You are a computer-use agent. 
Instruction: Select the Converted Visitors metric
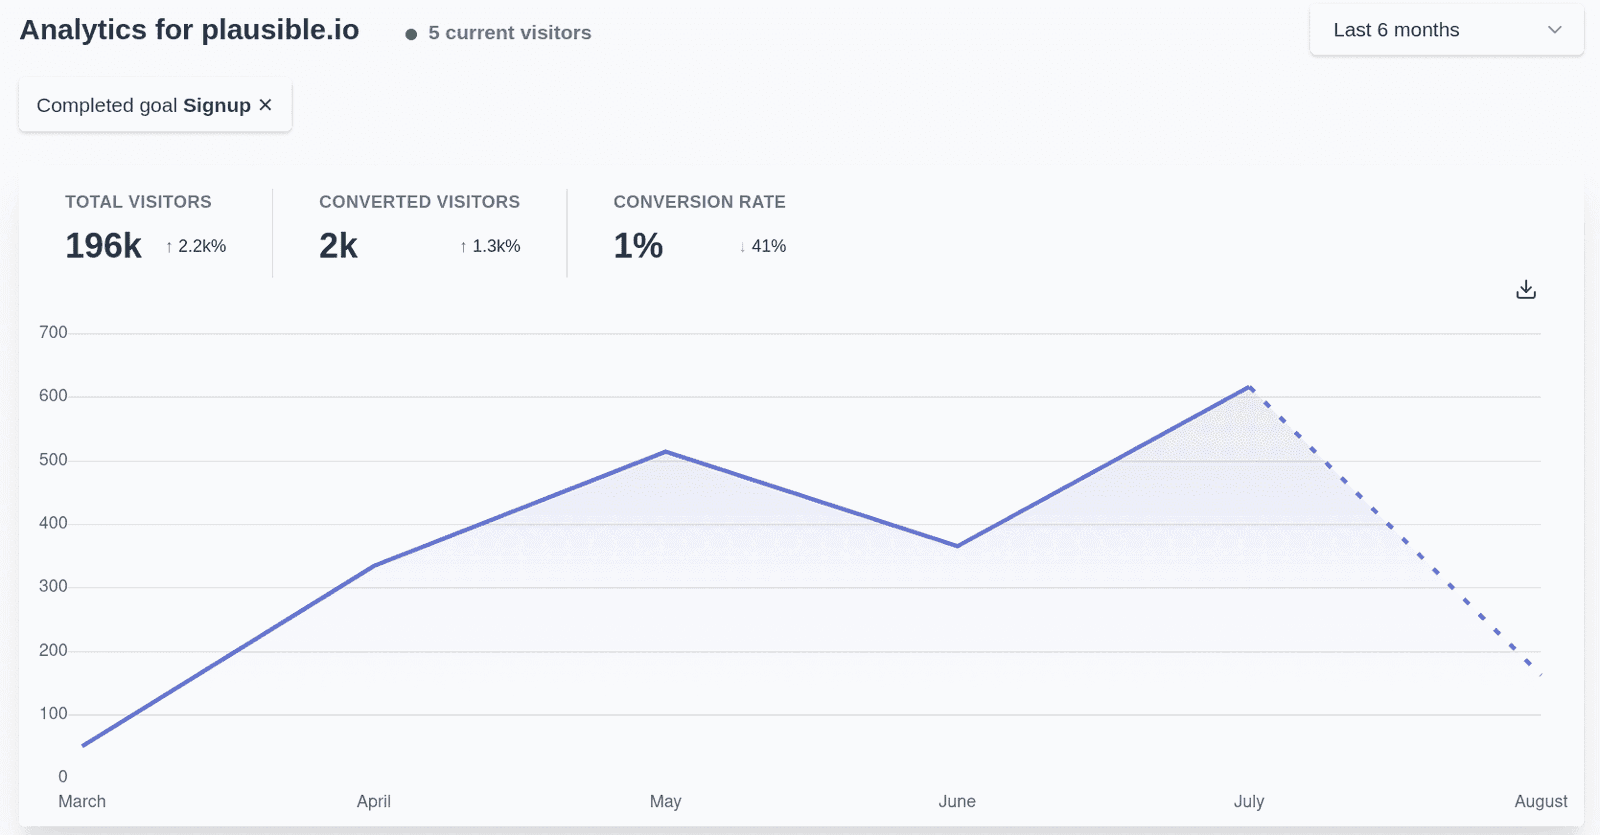pos(419,230)
